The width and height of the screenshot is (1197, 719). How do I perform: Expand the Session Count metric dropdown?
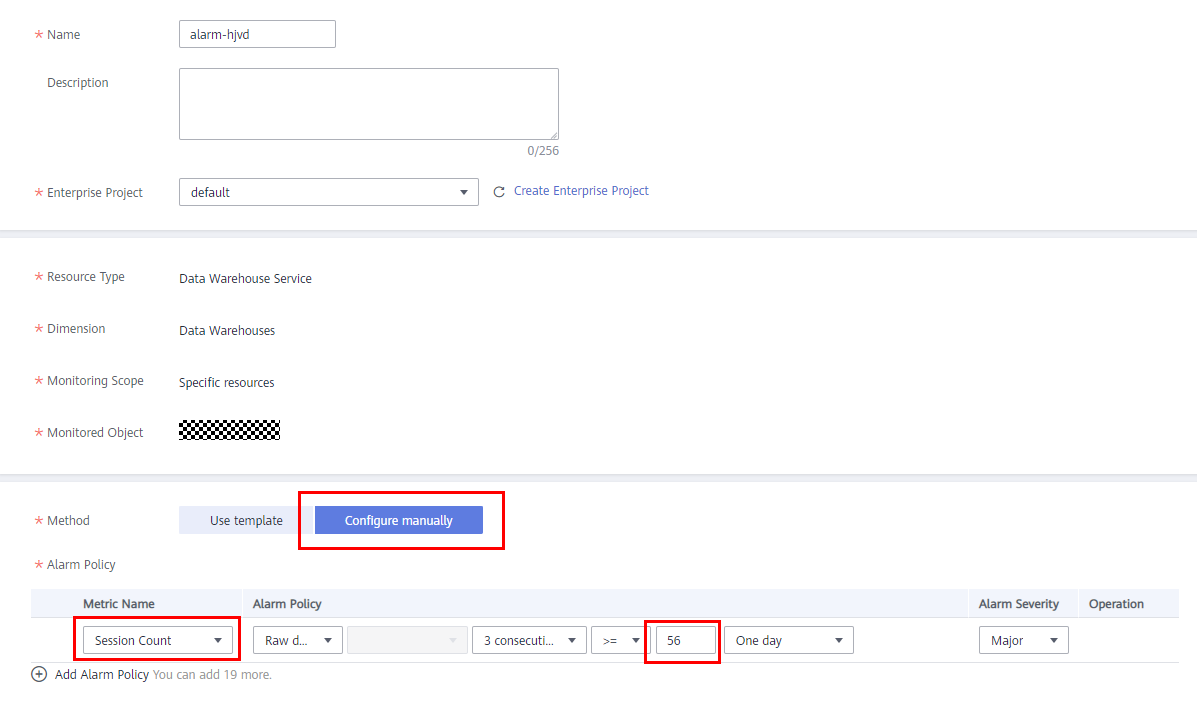point(158,640)
